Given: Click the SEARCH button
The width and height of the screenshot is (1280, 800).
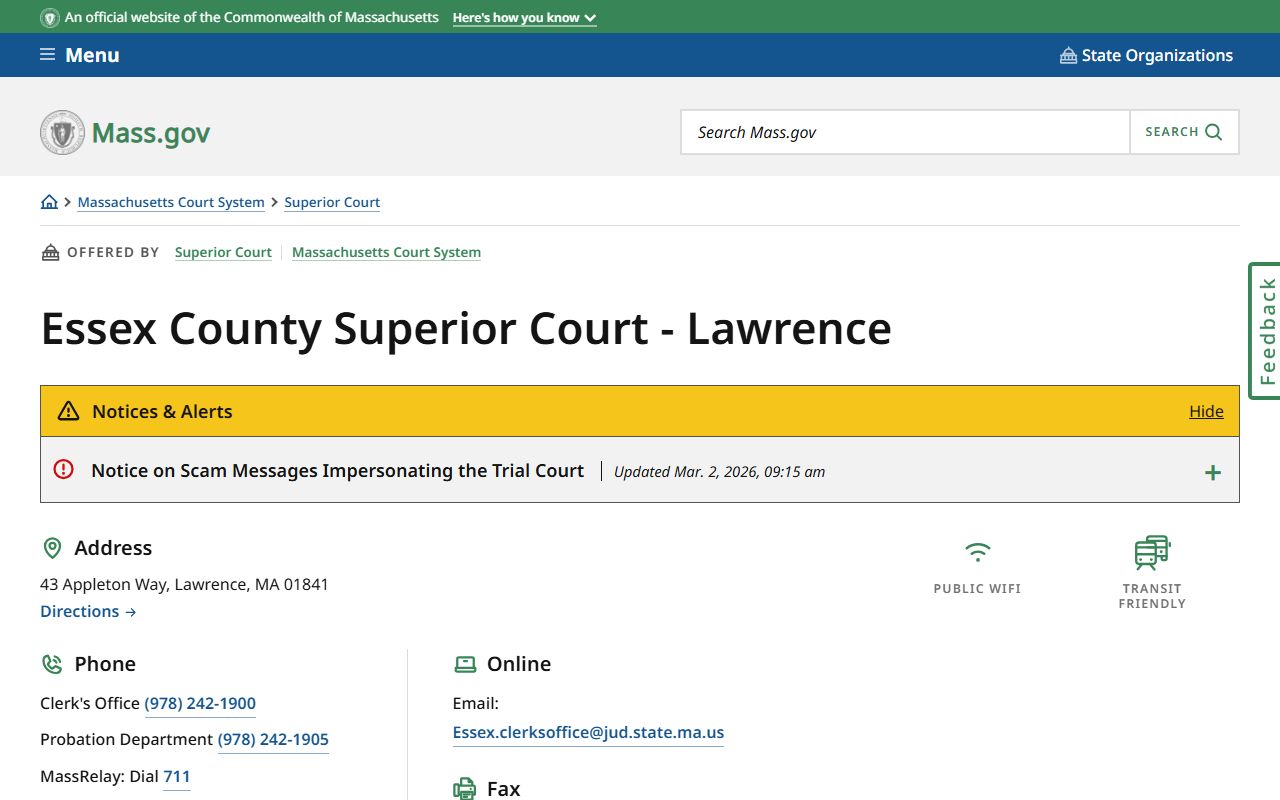Looking at the screenshot, I should coord(1184,132).
